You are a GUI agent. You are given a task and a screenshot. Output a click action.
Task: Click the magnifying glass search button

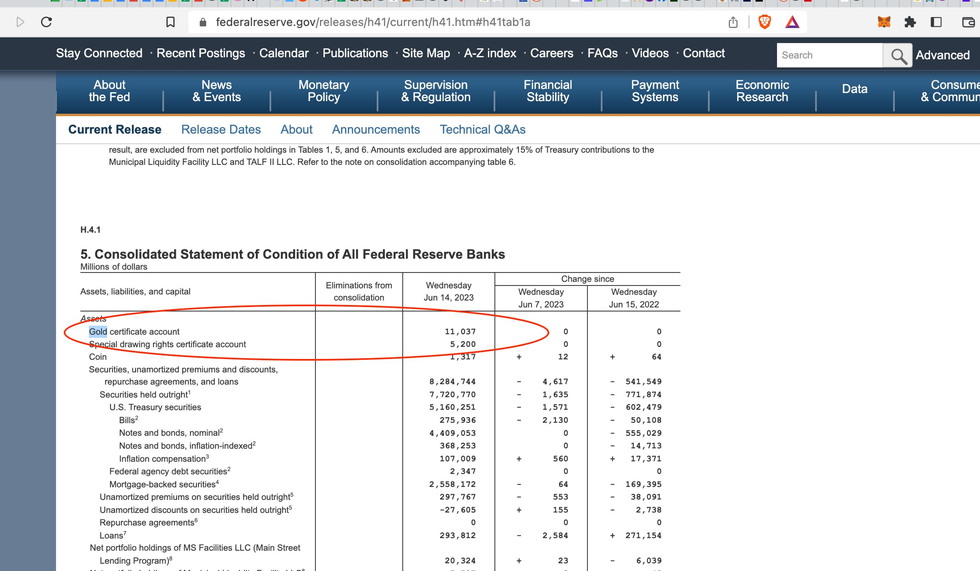[x=899, y=56]
